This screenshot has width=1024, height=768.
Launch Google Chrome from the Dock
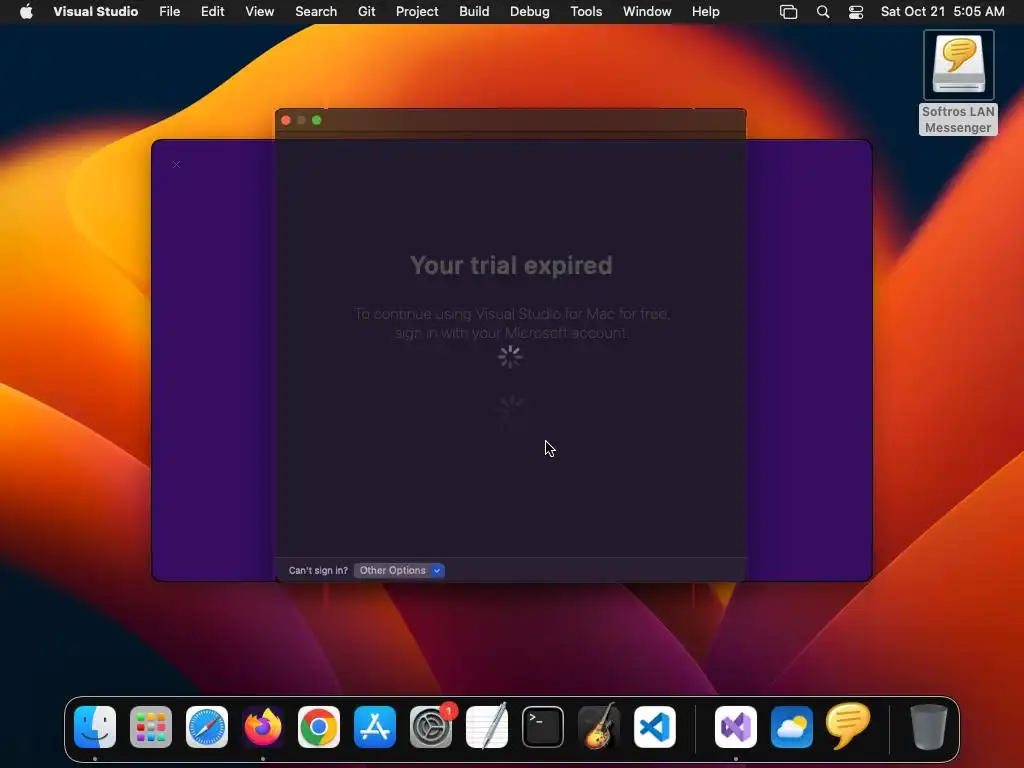pos(319,727)
